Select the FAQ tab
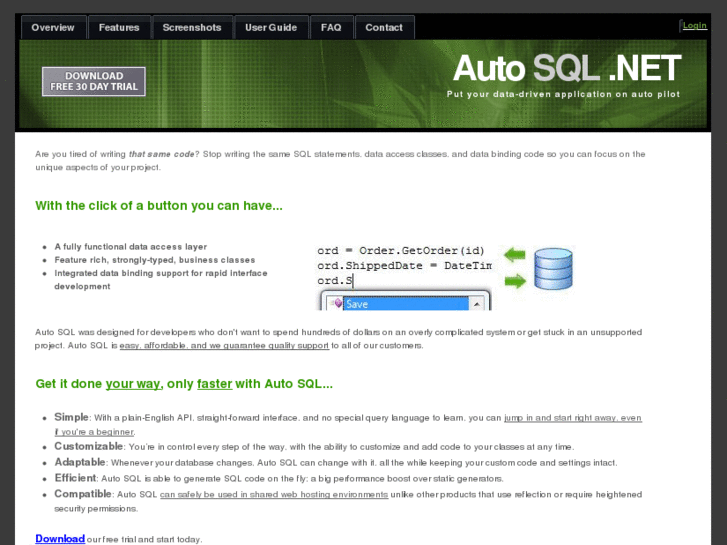The width and height of the screenshot is (727, 545). tap(331, 27)
